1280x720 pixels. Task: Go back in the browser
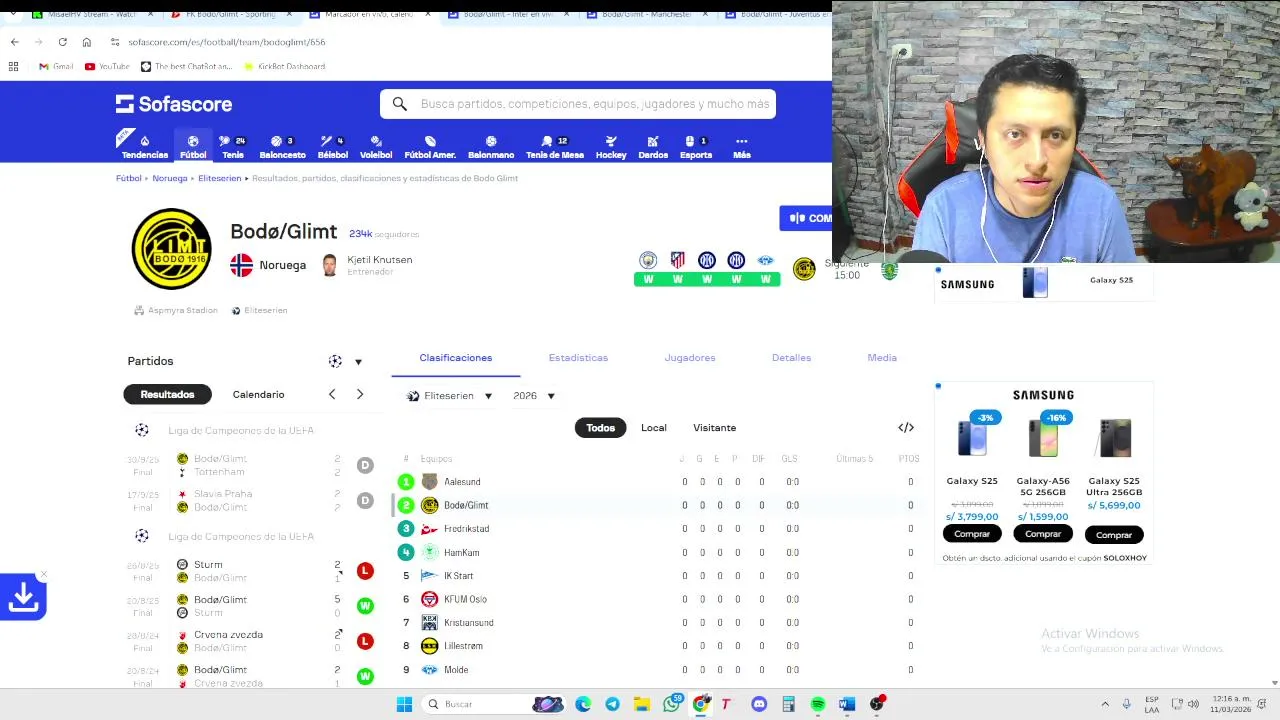coord(14,42)
